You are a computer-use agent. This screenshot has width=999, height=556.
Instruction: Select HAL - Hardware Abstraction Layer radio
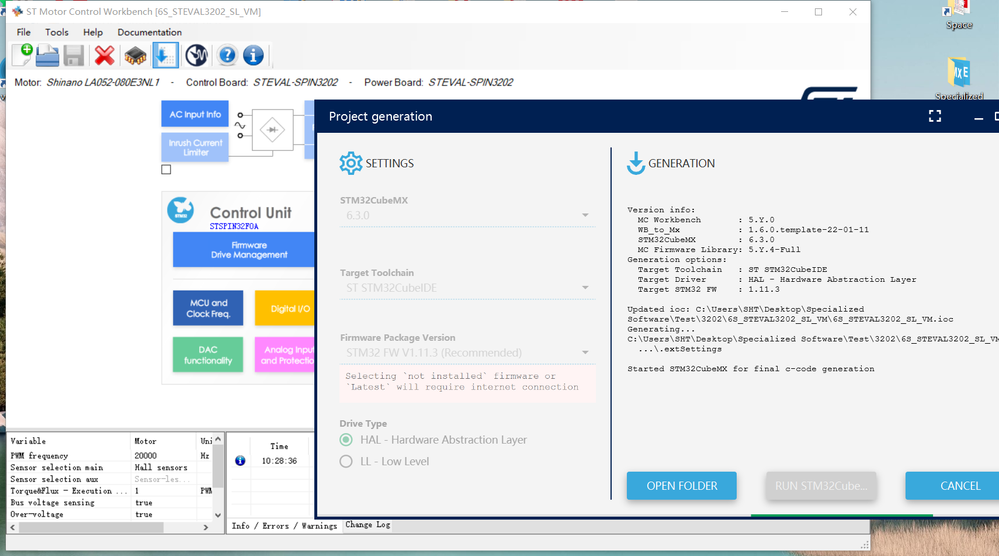point(346,440)
